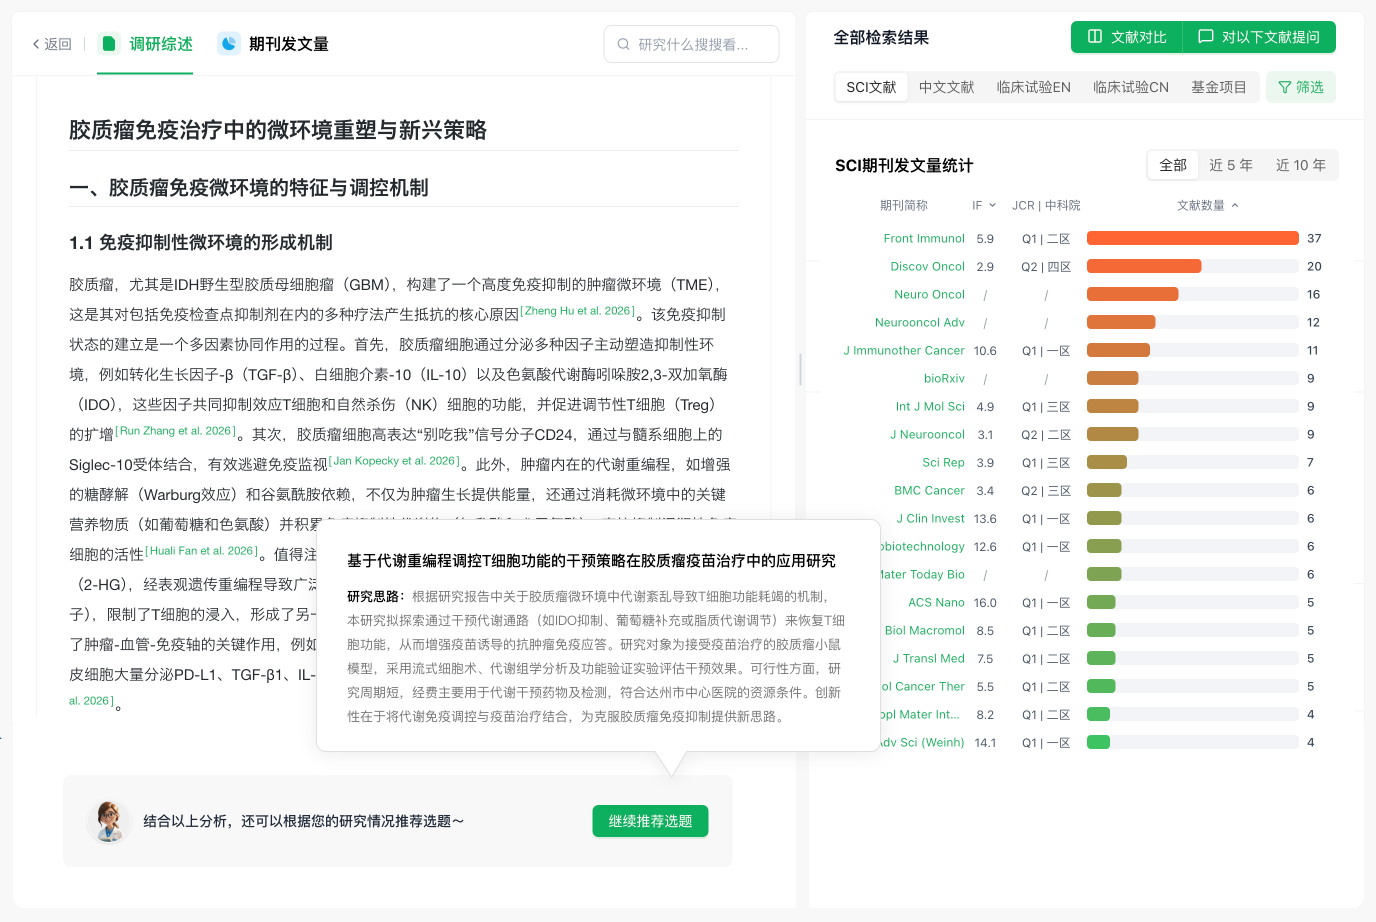
Task: Select the 近 10 年 time range option
Action: [x=1300, y=165]
